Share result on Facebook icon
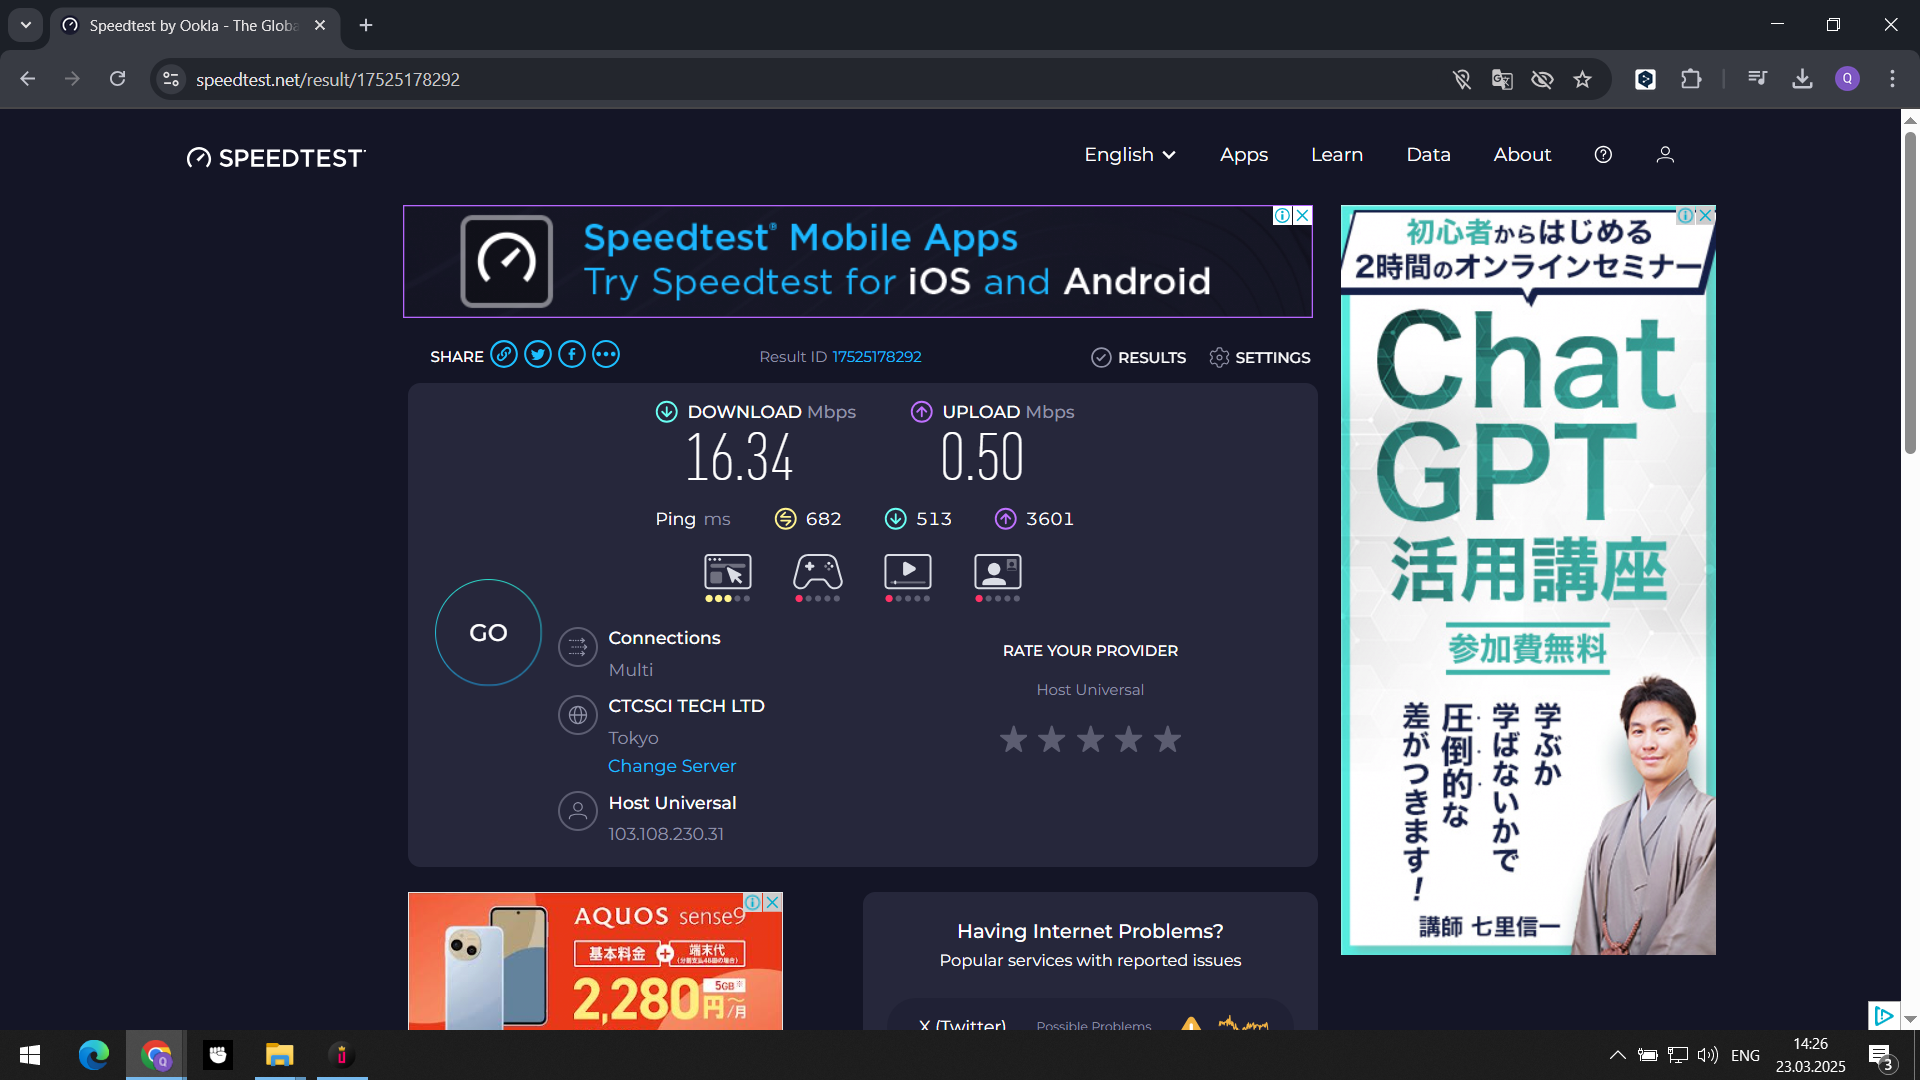1920x1080 pixels. coord(572,355)
